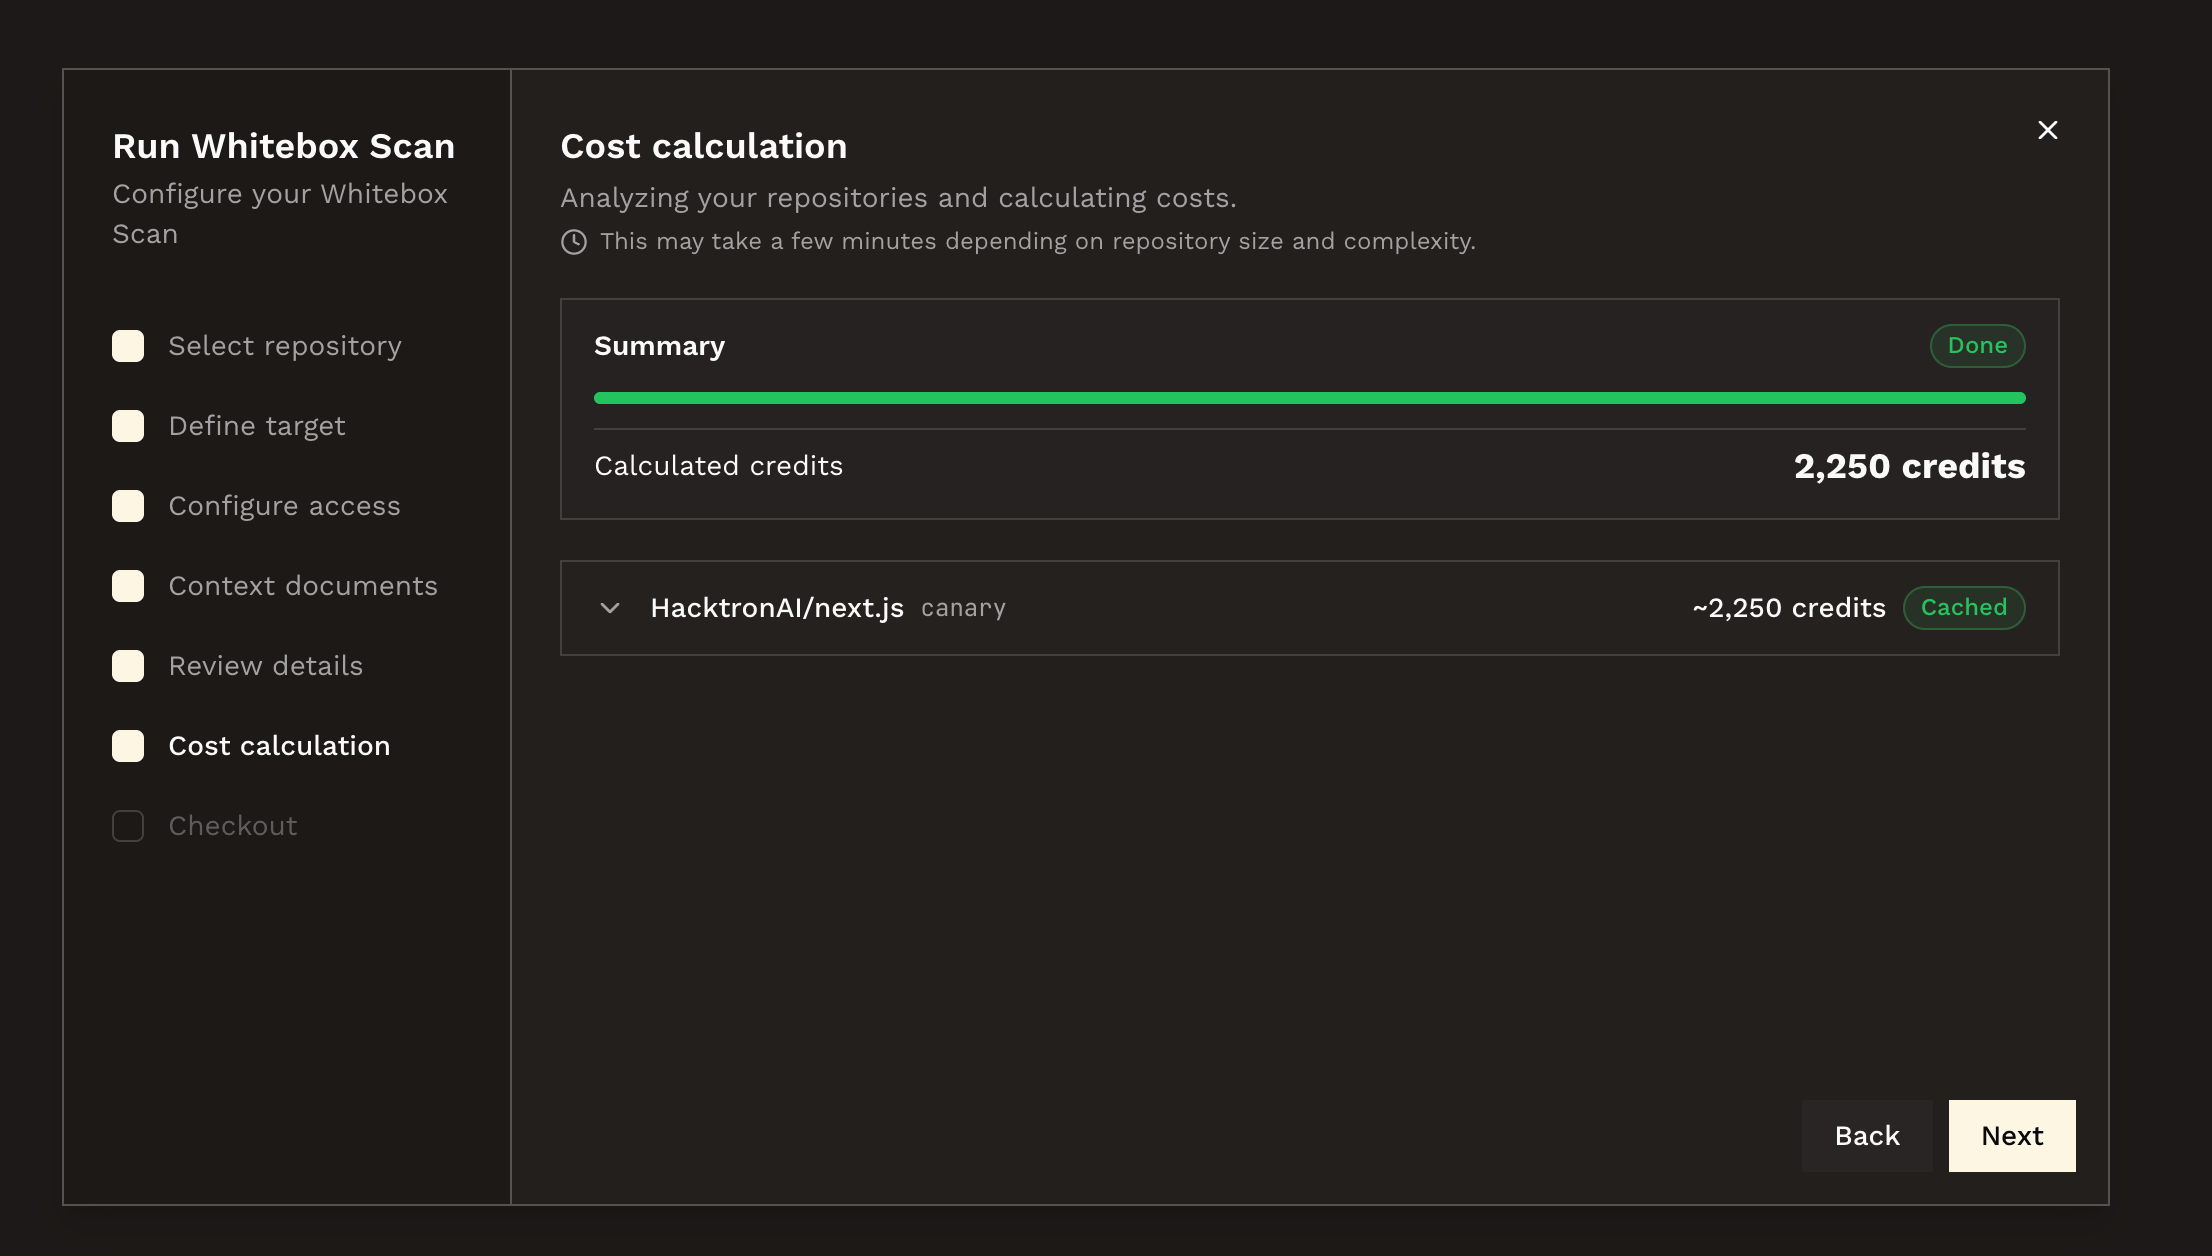This screenshot has height=1256, width=2212.
Task: Open the Configure access step
Action: click(x=284, y=506)
